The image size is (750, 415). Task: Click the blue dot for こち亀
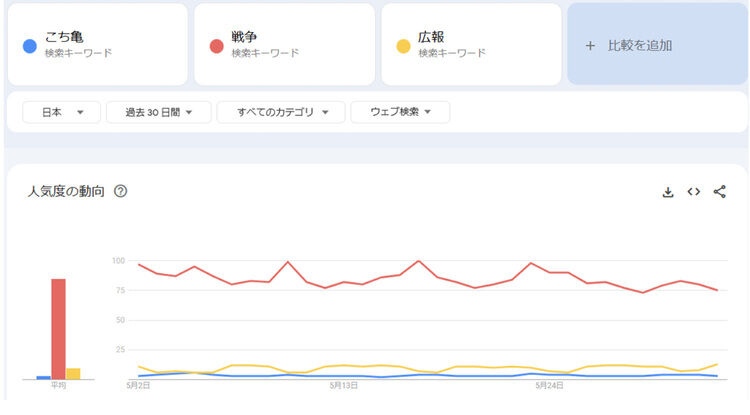tap(30, 45)
